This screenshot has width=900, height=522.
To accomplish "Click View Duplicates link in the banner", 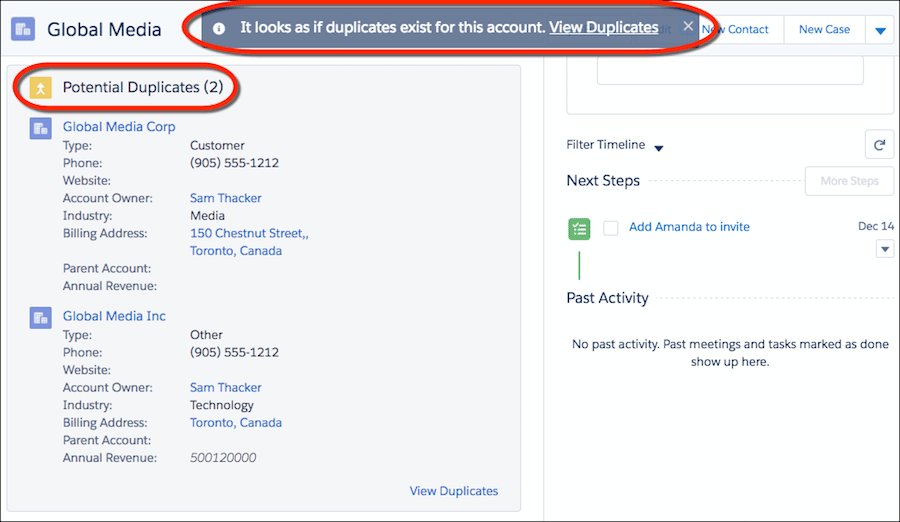I will tap(603, 28).
